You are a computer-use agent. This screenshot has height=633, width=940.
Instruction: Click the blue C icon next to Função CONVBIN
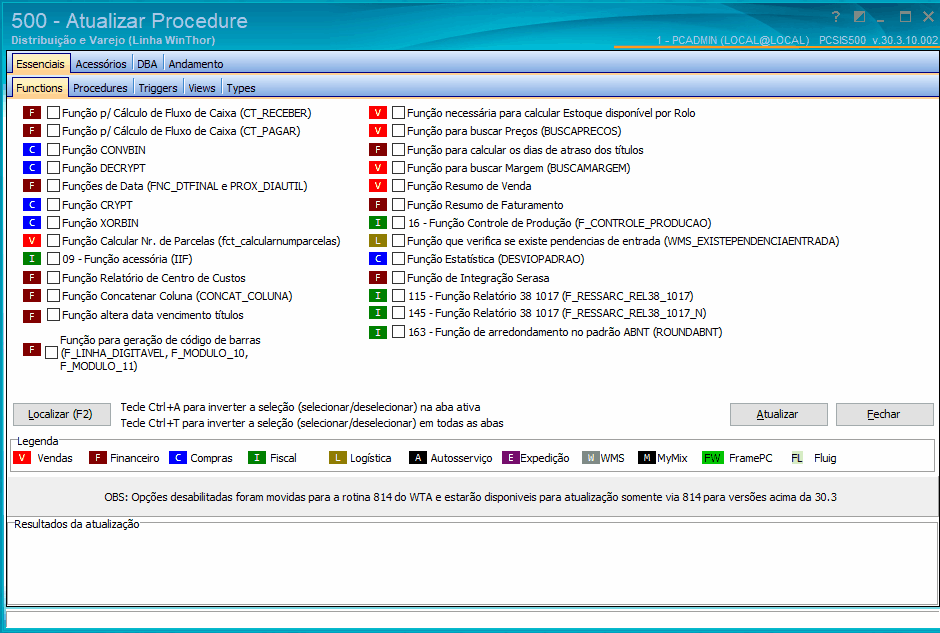pyautogui.click(x=32, y=150)
